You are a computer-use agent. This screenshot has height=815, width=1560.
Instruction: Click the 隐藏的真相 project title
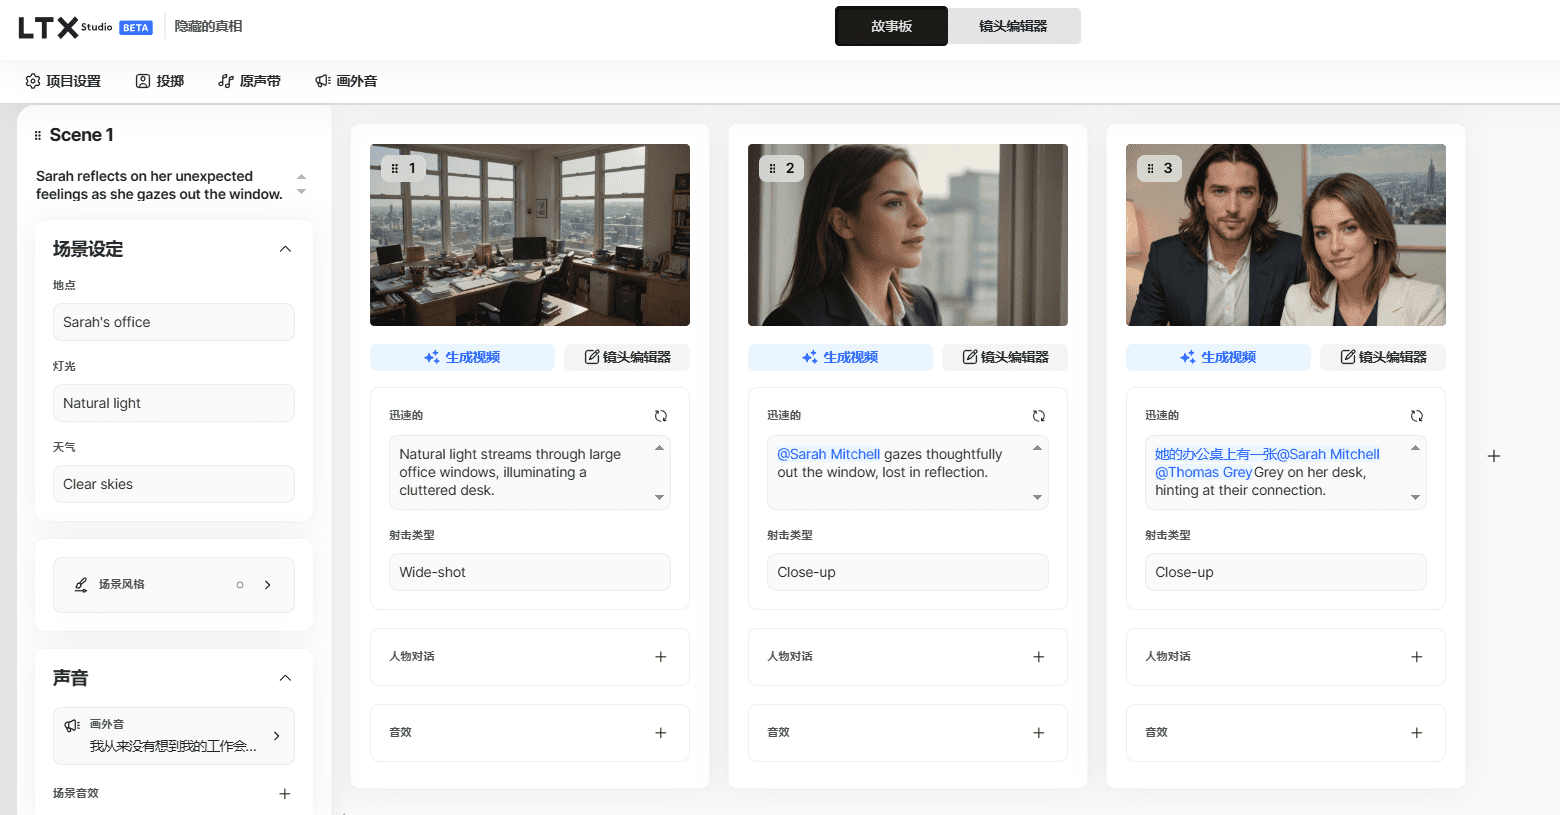tap(208, 26)
